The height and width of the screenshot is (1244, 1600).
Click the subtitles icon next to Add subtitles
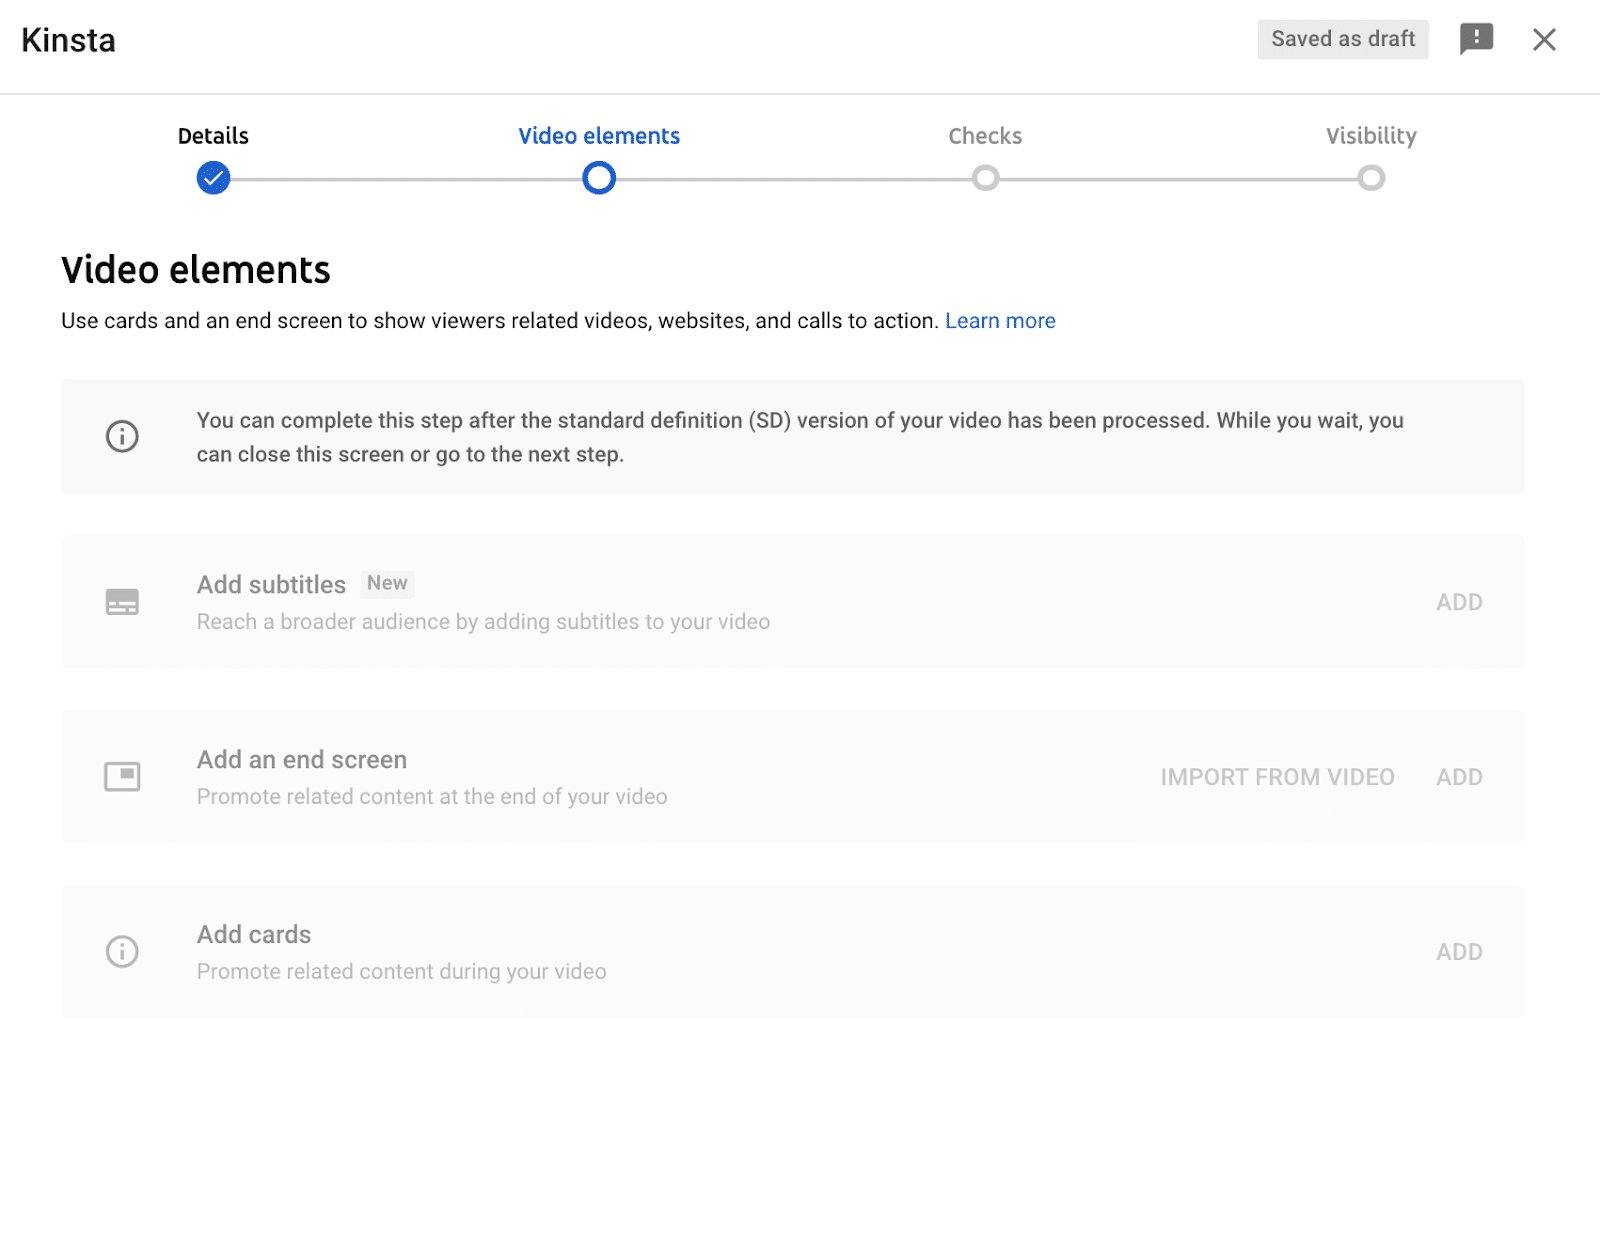tap(121, 601)
